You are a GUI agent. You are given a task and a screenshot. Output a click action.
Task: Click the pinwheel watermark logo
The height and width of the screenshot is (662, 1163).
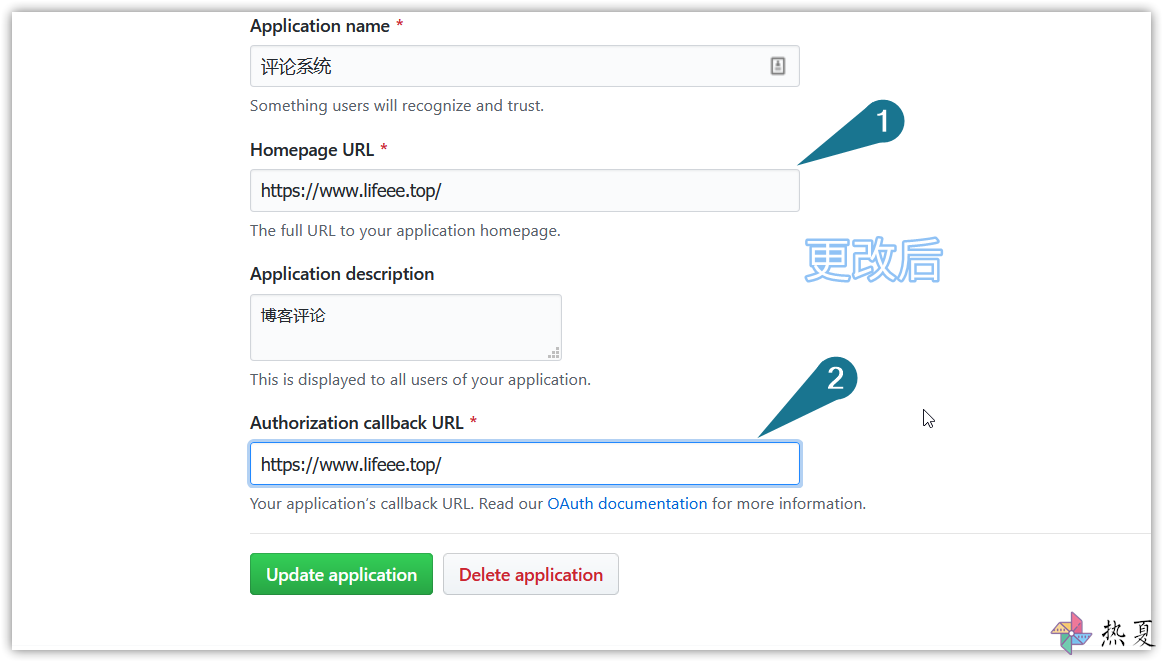[x=1071, y=632]
